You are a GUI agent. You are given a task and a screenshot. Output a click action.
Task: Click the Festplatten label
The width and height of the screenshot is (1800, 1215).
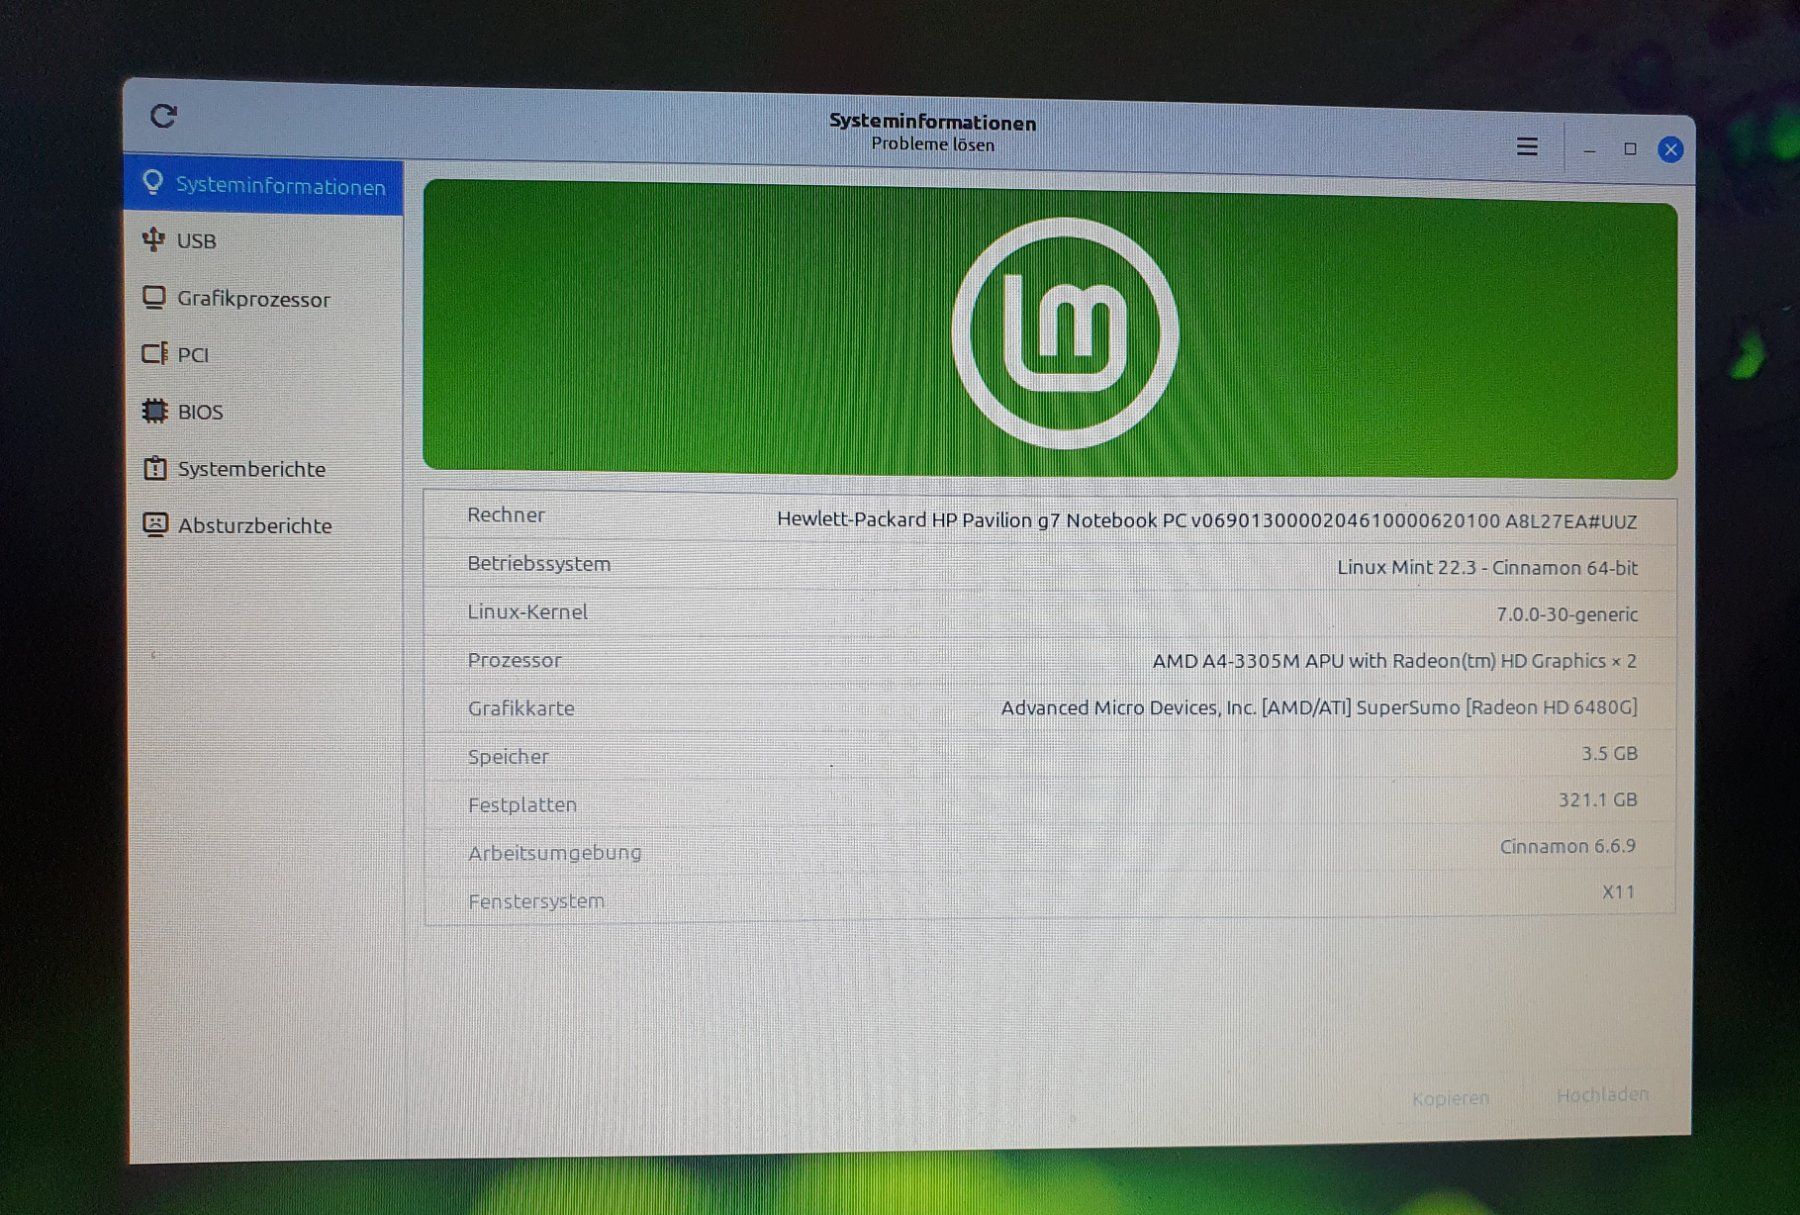tap(522, 805)
